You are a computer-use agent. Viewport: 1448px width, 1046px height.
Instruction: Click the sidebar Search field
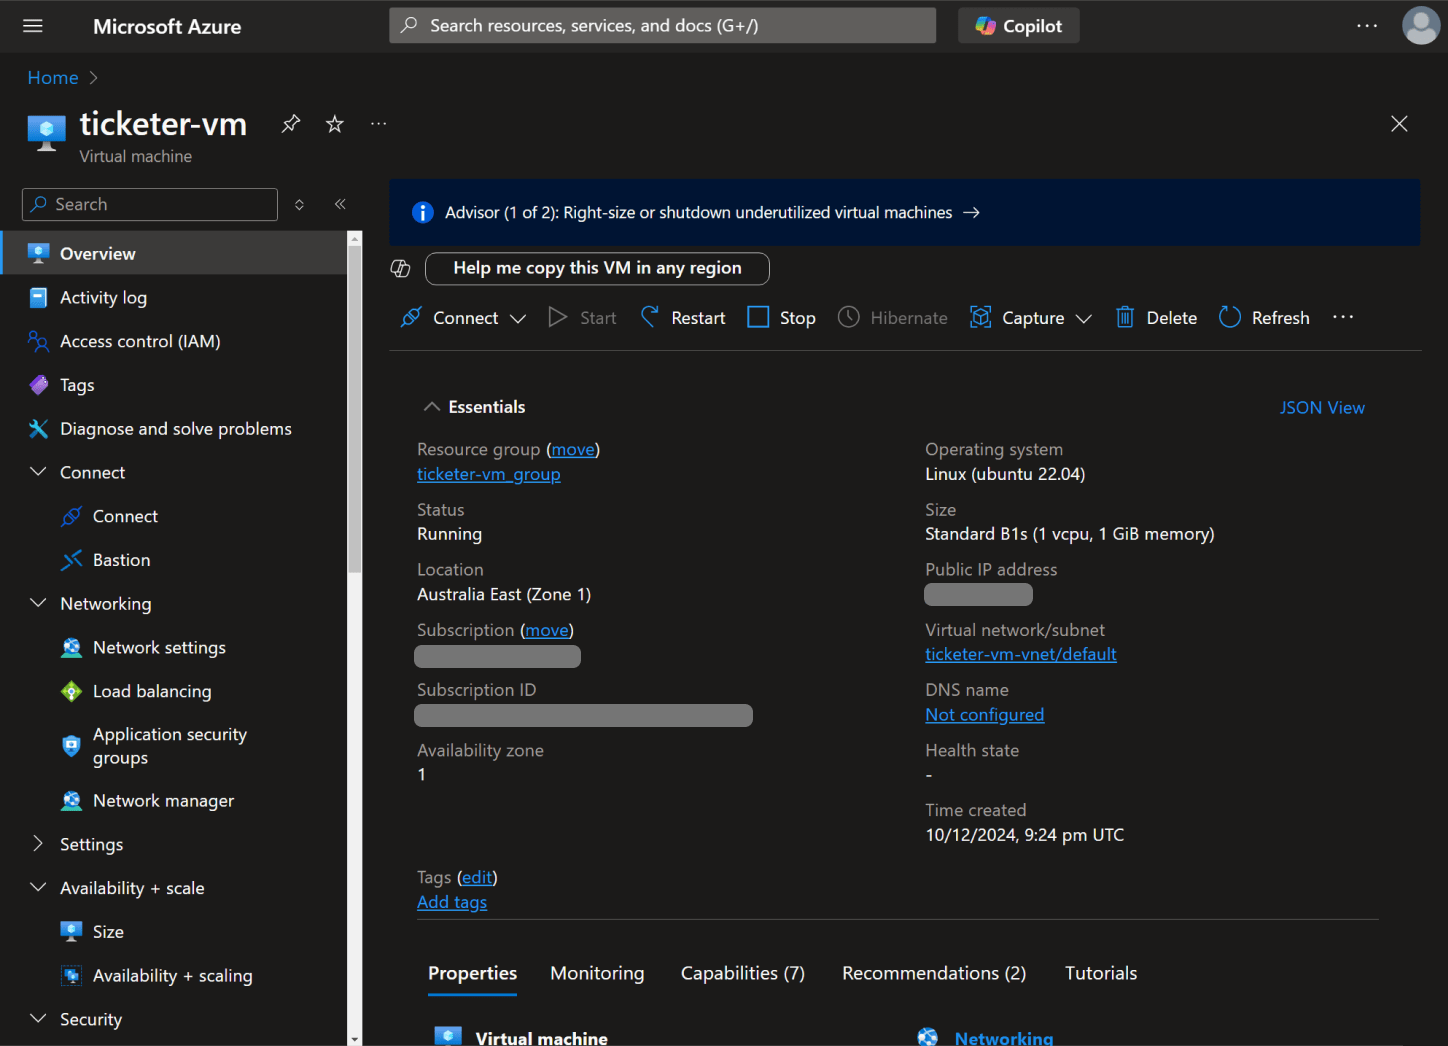coord(150,204)
